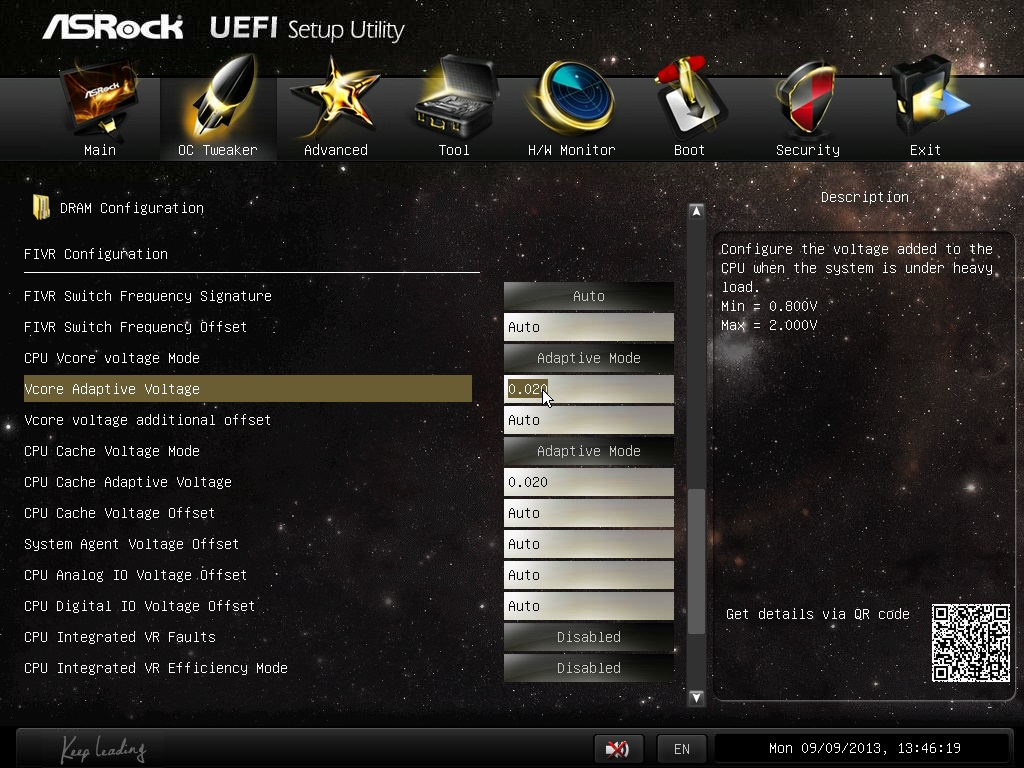Edit Vcore voltage additional offset field
This screenshot has height=768, width=1024.
click(588, 420)
